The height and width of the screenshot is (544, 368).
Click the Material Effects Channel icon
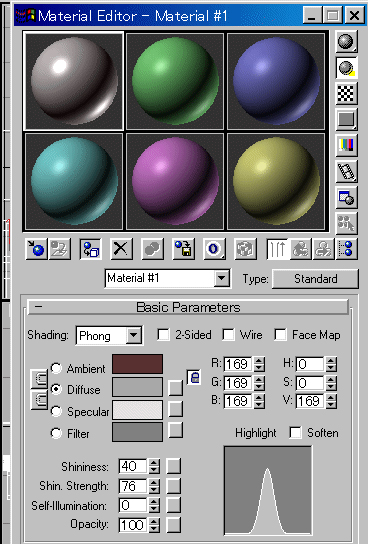click(214, 249)
